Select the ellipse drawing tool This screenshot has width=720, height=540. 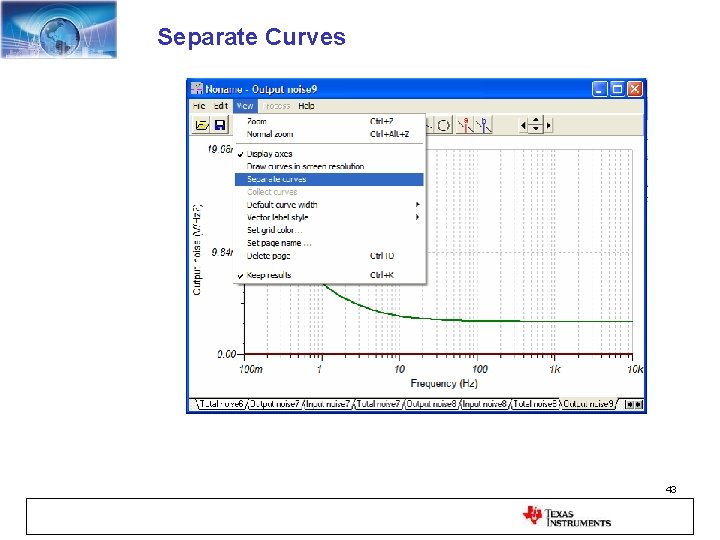click(444, 125)
